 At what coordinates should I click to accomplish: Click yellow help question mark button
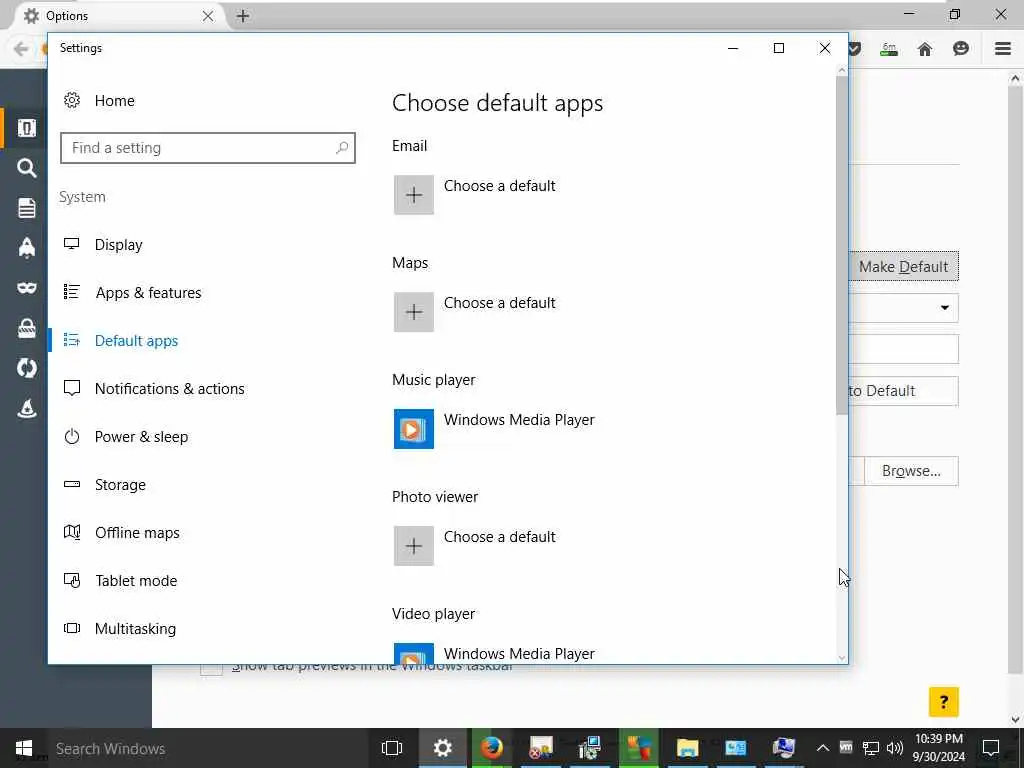coord(944,702)
